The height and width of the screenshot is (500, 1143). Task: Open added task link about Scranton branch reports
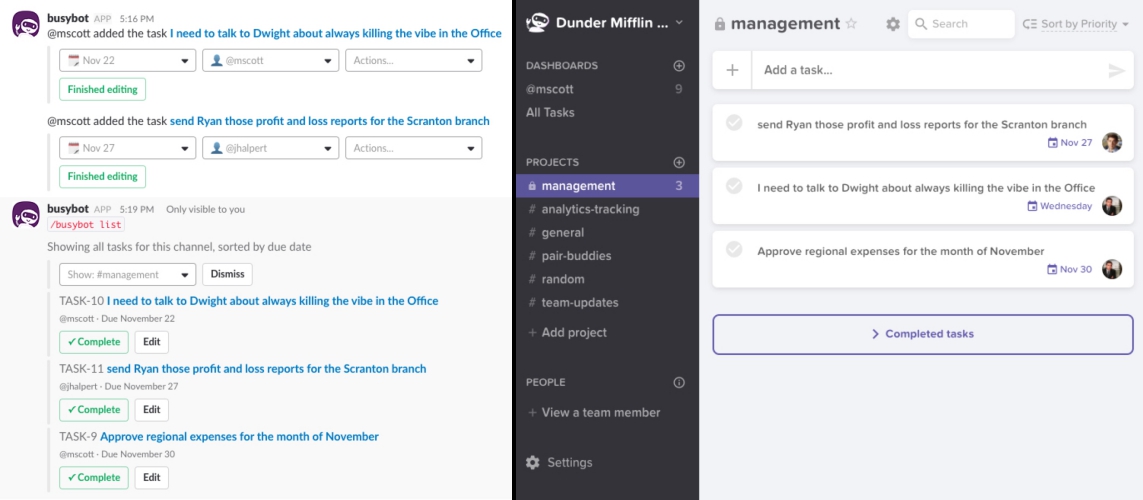coord(330,121)
